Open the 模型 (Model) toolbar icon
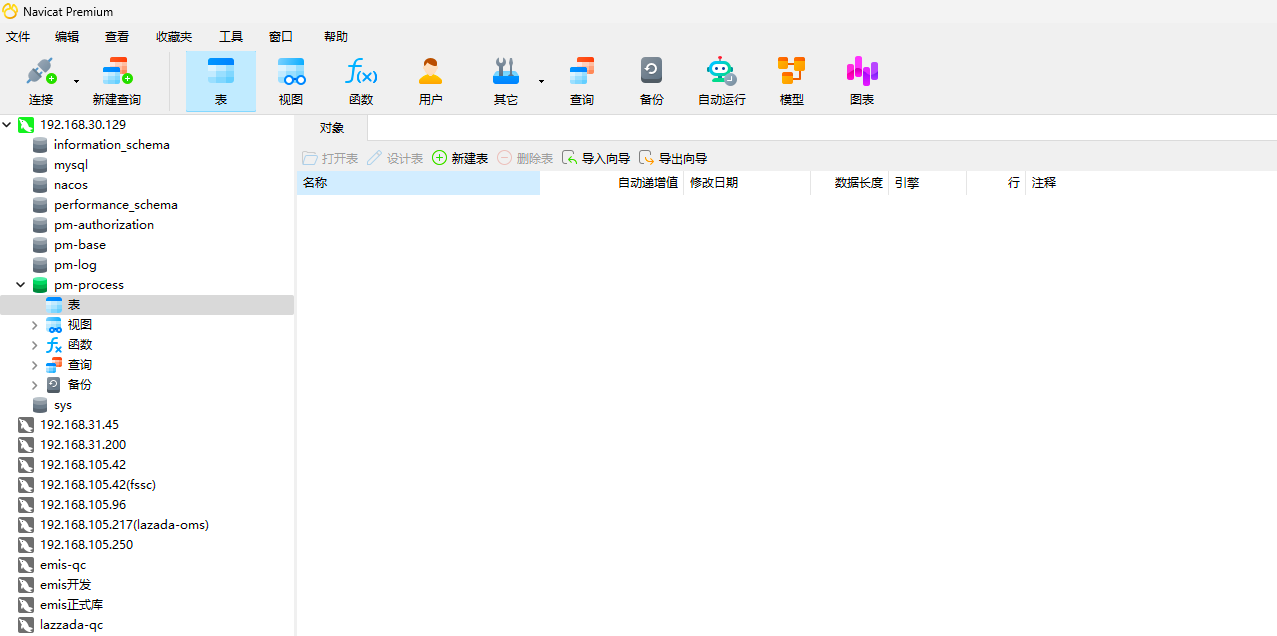The image size is (1277, 636). (x=792, y=81)
